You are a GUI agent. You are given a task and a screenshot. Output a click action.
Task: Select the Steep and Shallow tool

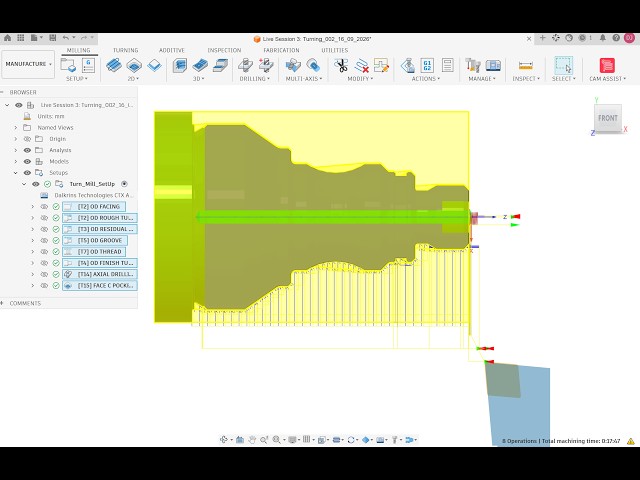220,65
